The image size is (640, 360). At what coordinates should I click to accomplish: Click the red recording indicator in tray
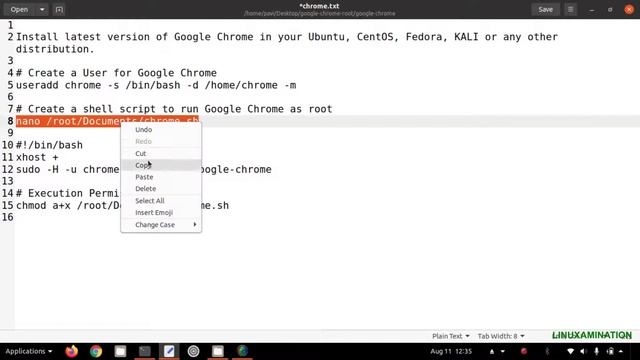(x=524, y=351)
